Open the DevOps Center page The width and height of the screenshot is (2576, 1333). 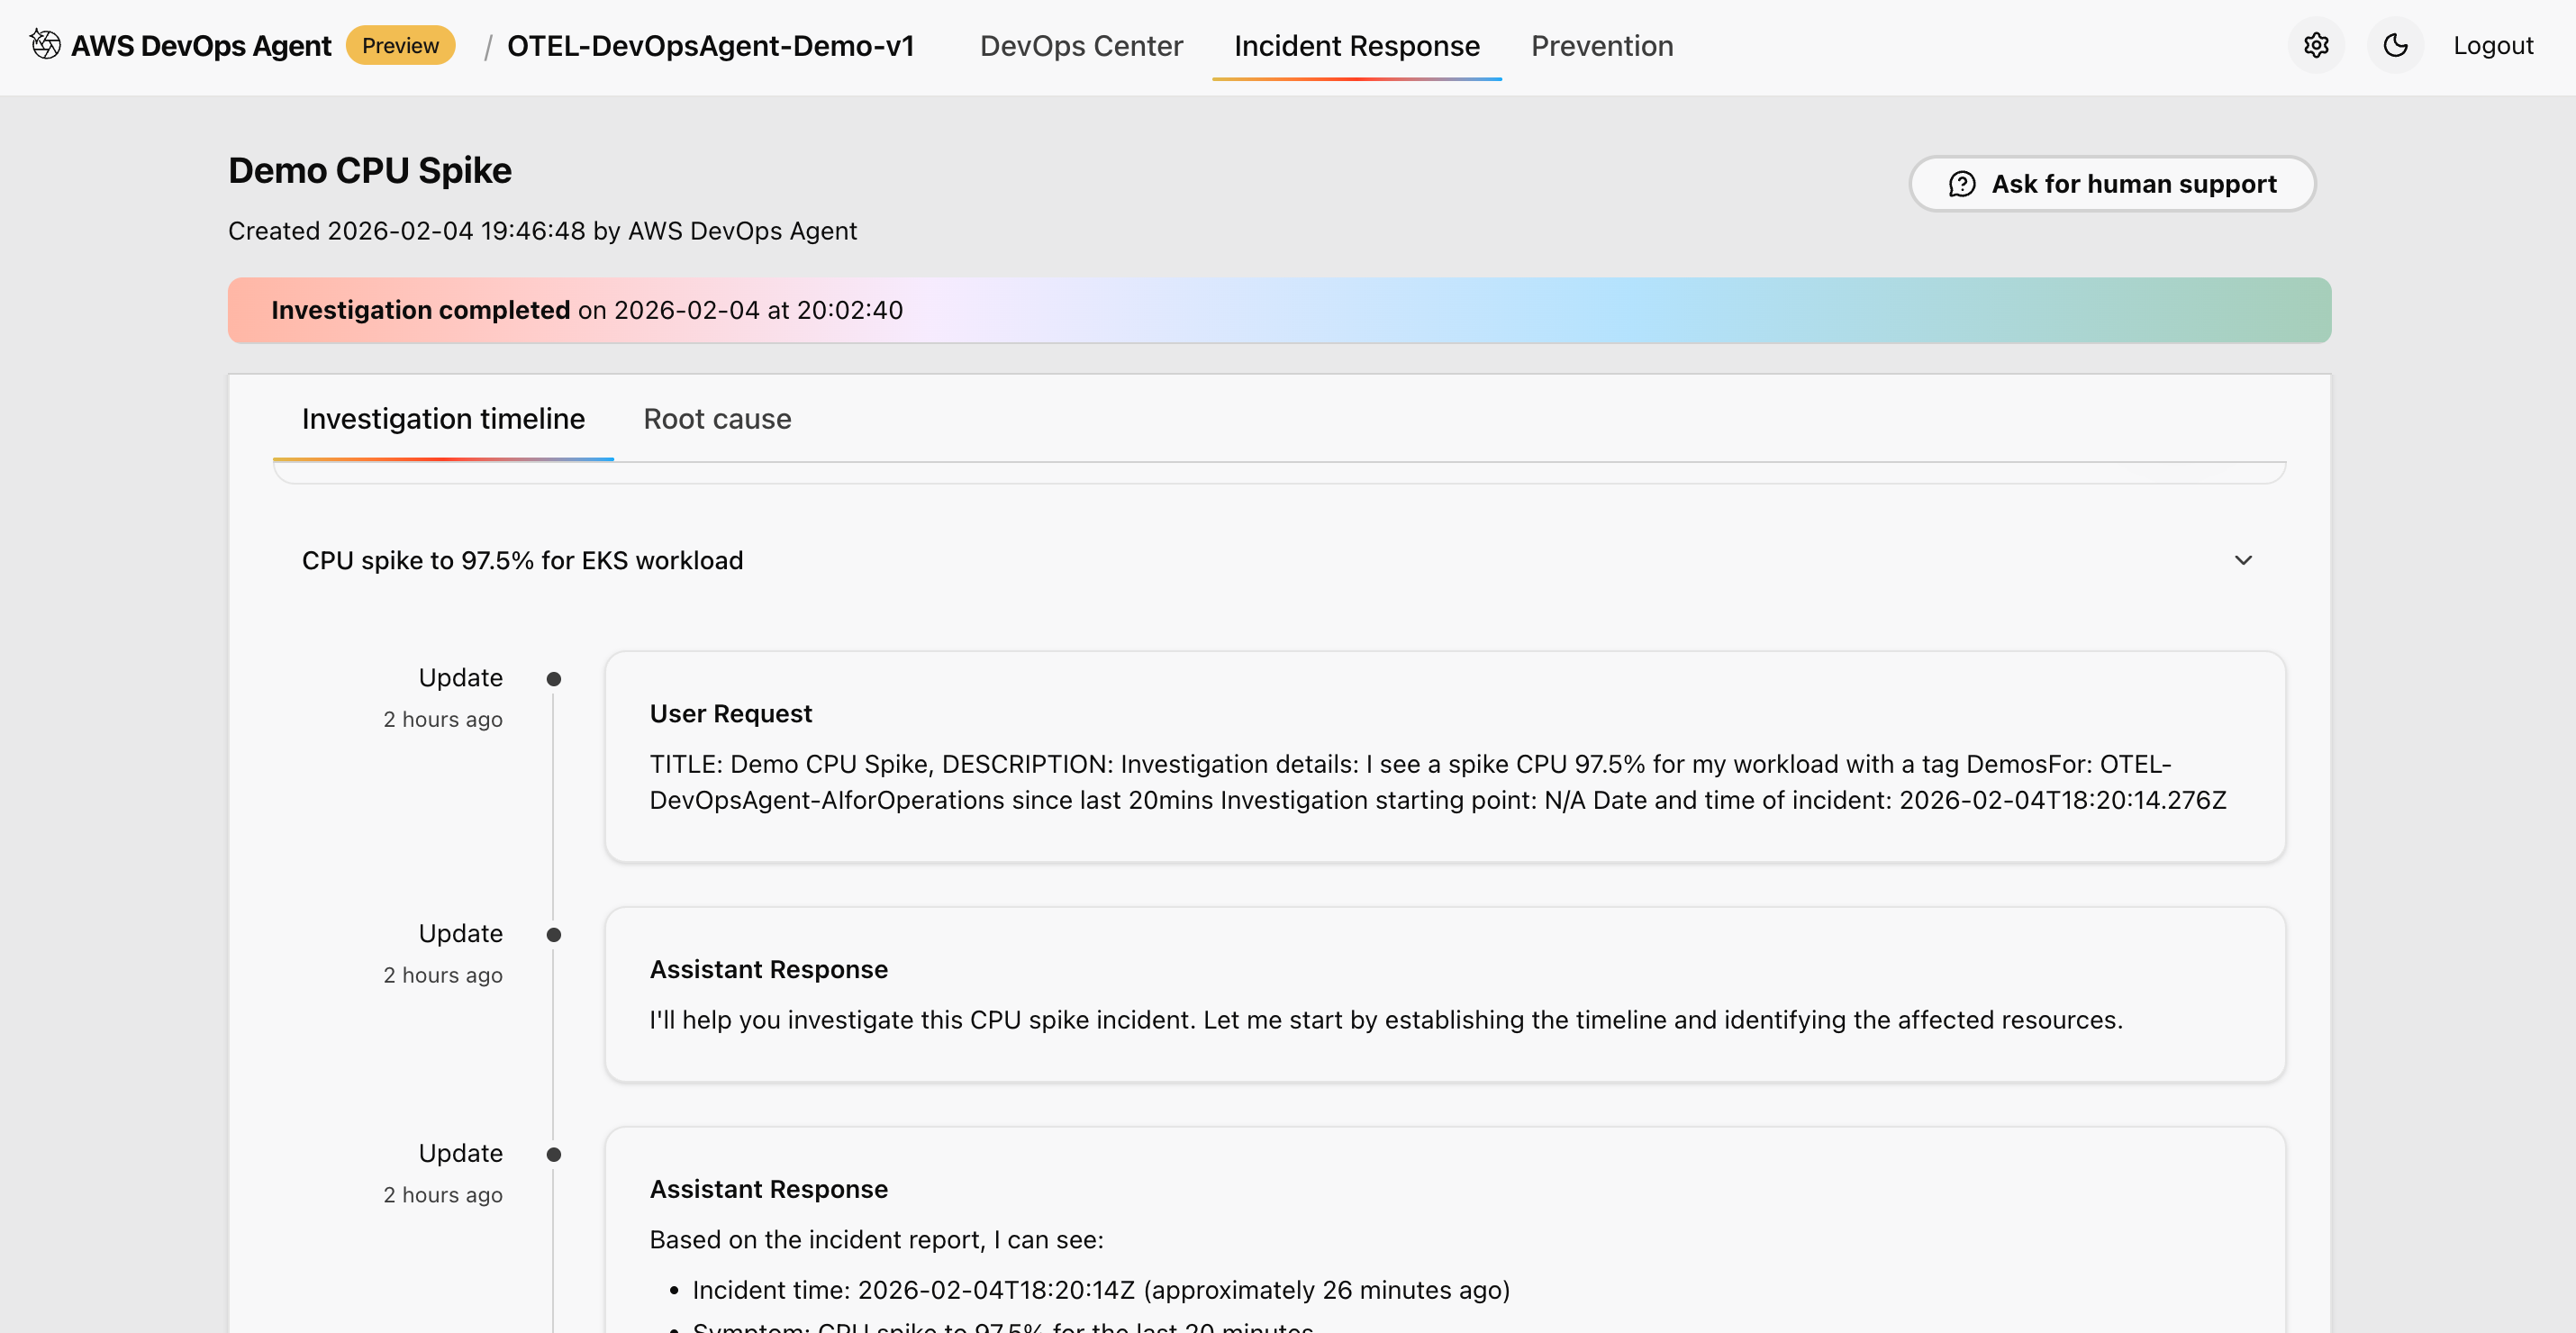point(1081,46)
